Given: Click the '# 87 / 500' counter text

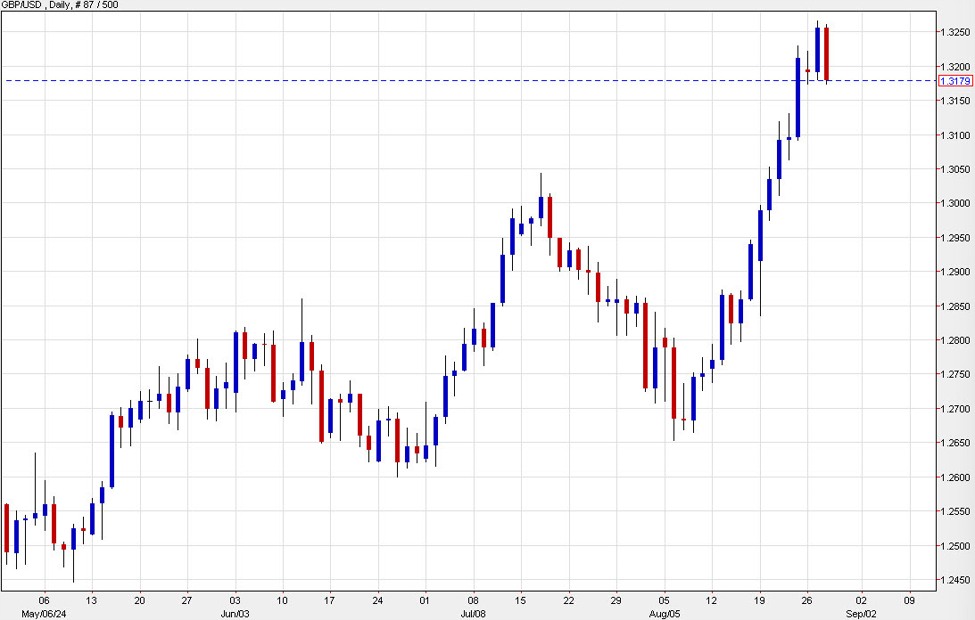Looking at the screenshot, I should 98,5.
